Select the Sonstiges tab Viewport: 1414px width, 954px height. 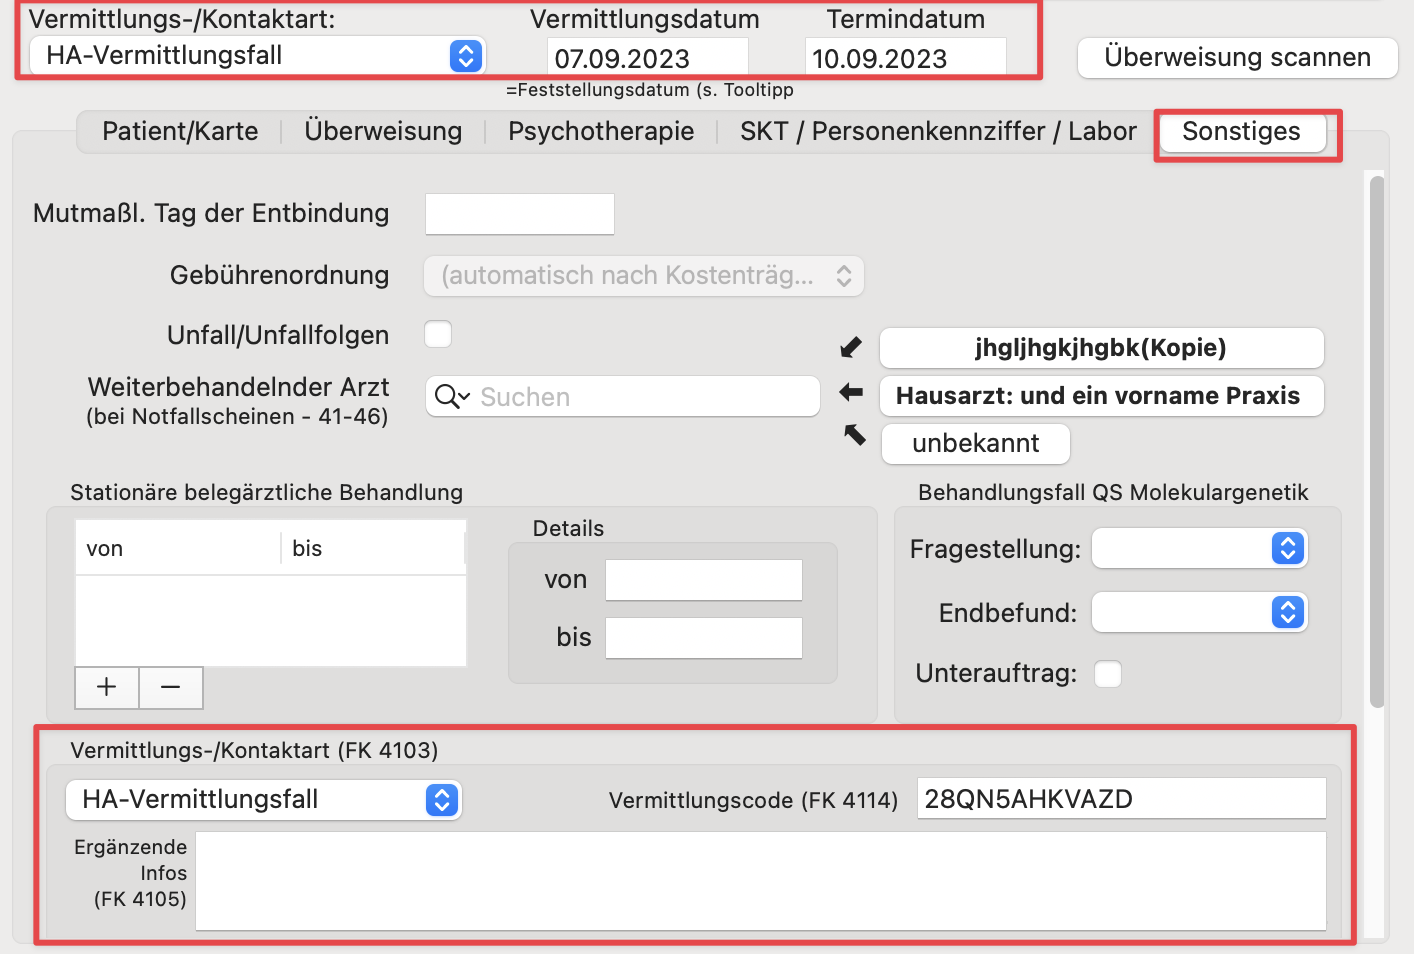pos(1242,132)
